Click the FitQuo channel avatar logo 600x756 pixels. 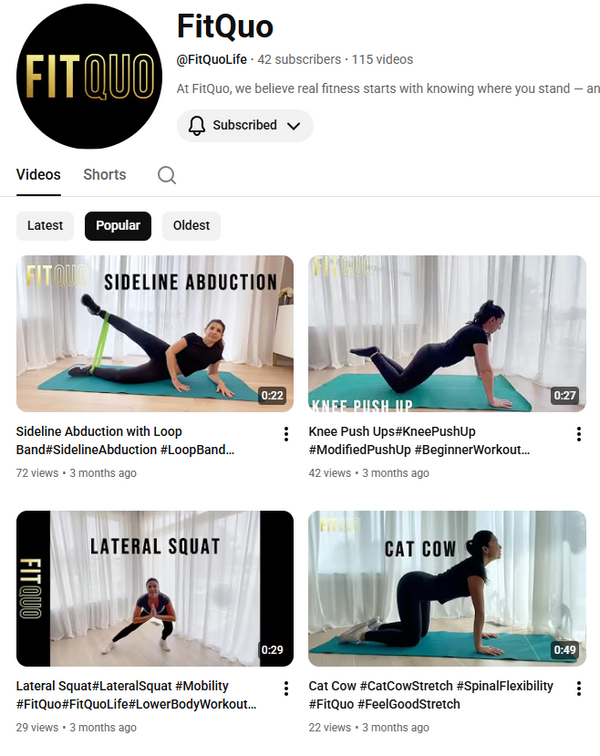point(89,76)
